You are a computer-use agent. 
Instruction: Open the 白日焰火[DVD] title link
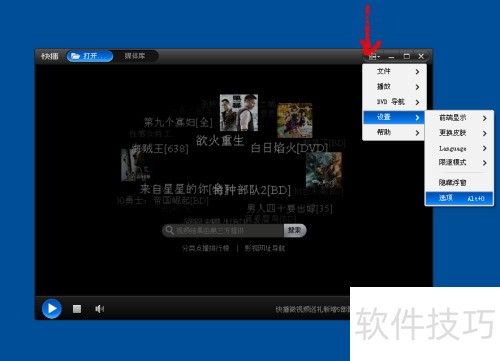pos(290,148)
